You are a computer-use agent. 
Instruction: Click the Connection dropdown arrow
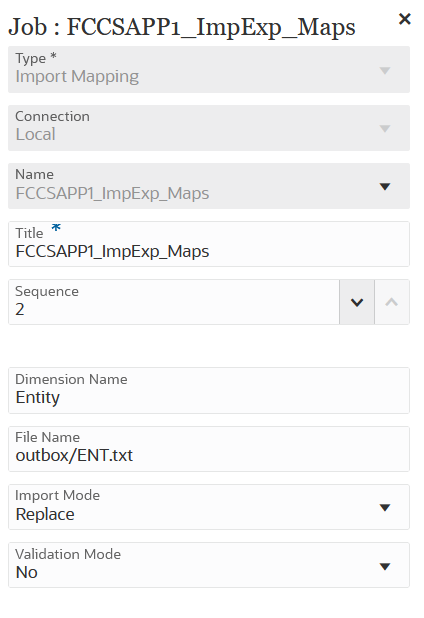(385, 128)
